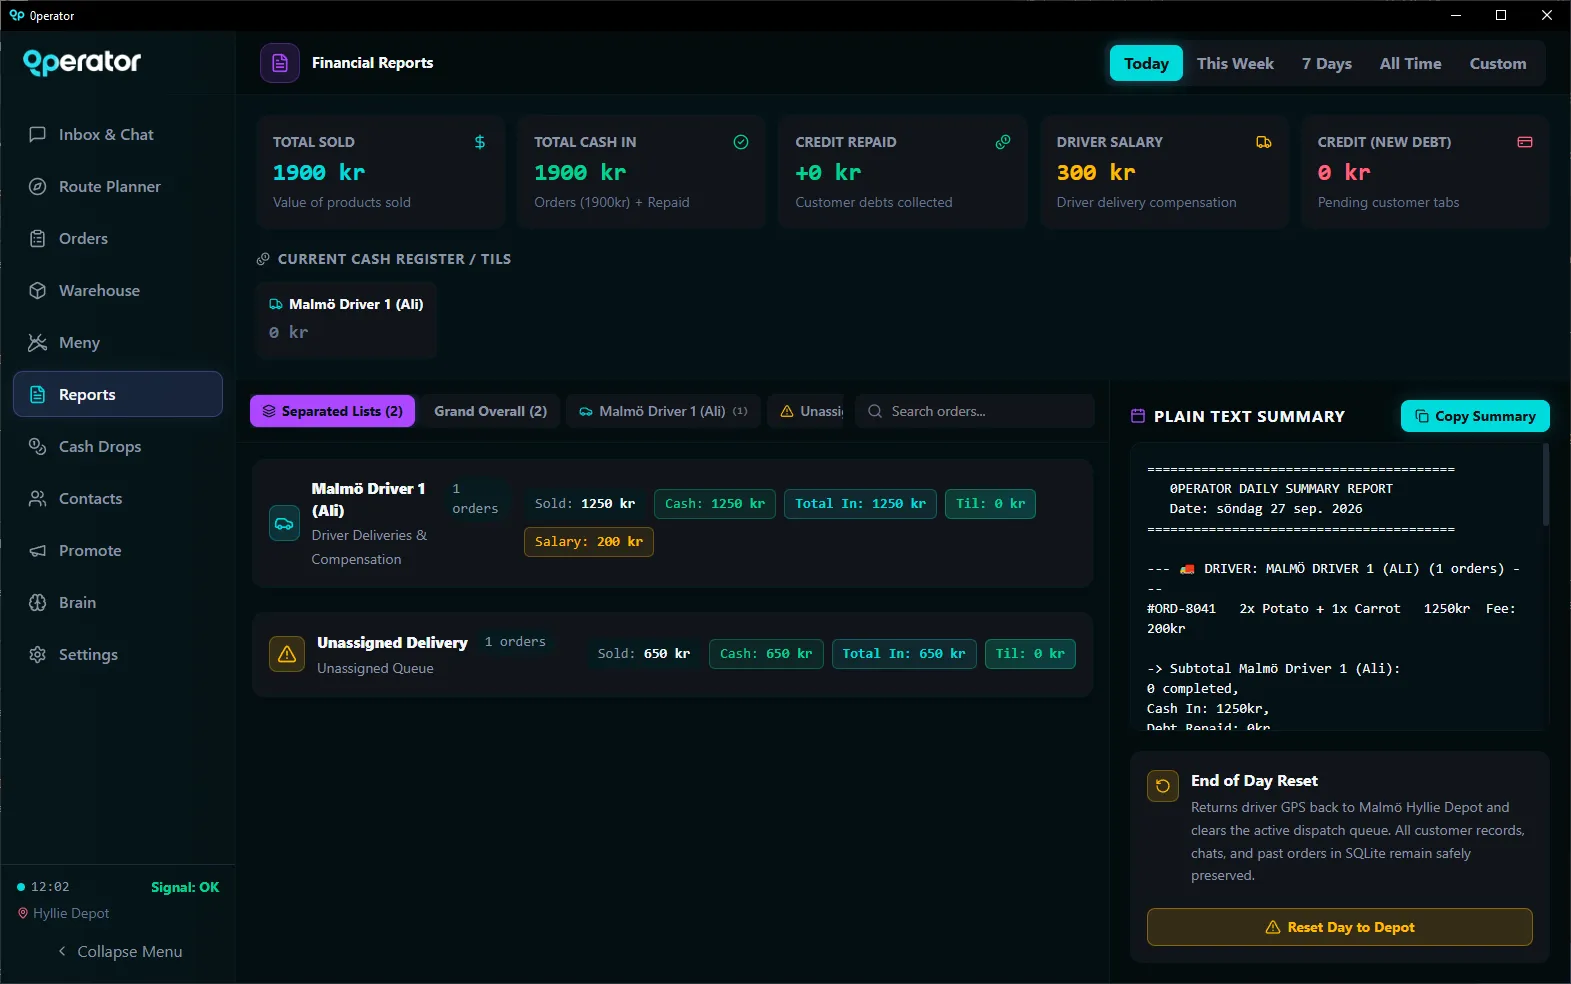Screen dimensions: 1571x984
Task: Click the plain text summary scrollbar
Action: click(x=1545, y=485)
